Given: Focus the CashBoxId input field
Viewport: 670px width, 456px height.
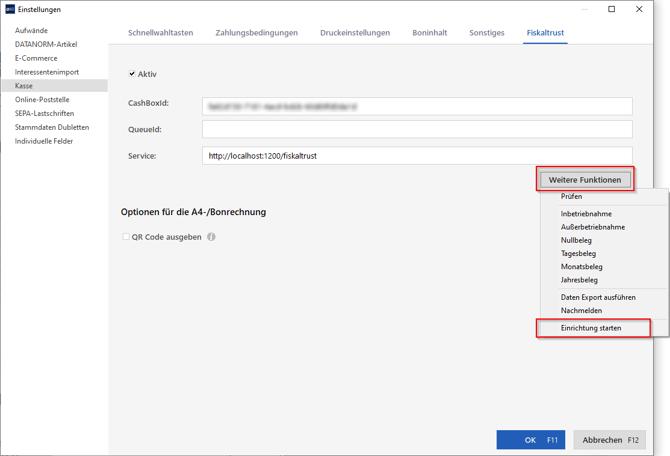Looking at the screenshot, I should [x=417, y=106].
